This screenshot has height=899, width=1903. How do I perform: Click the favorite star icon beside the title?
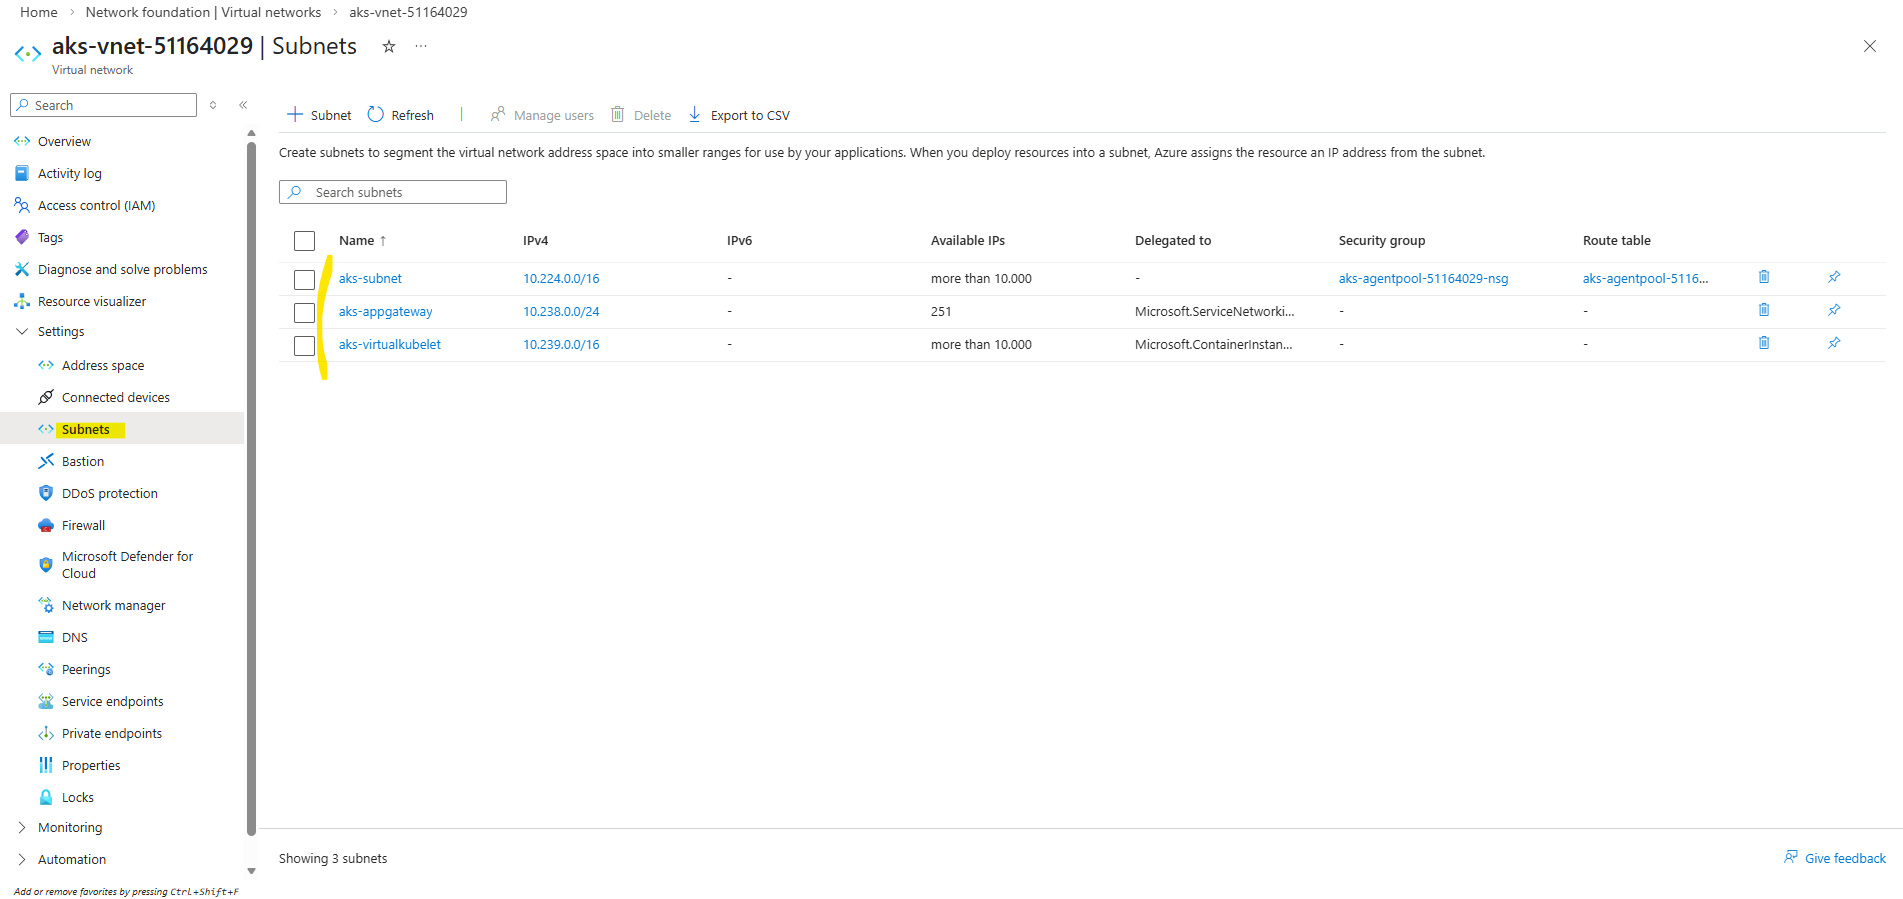[x=389, y=47]
